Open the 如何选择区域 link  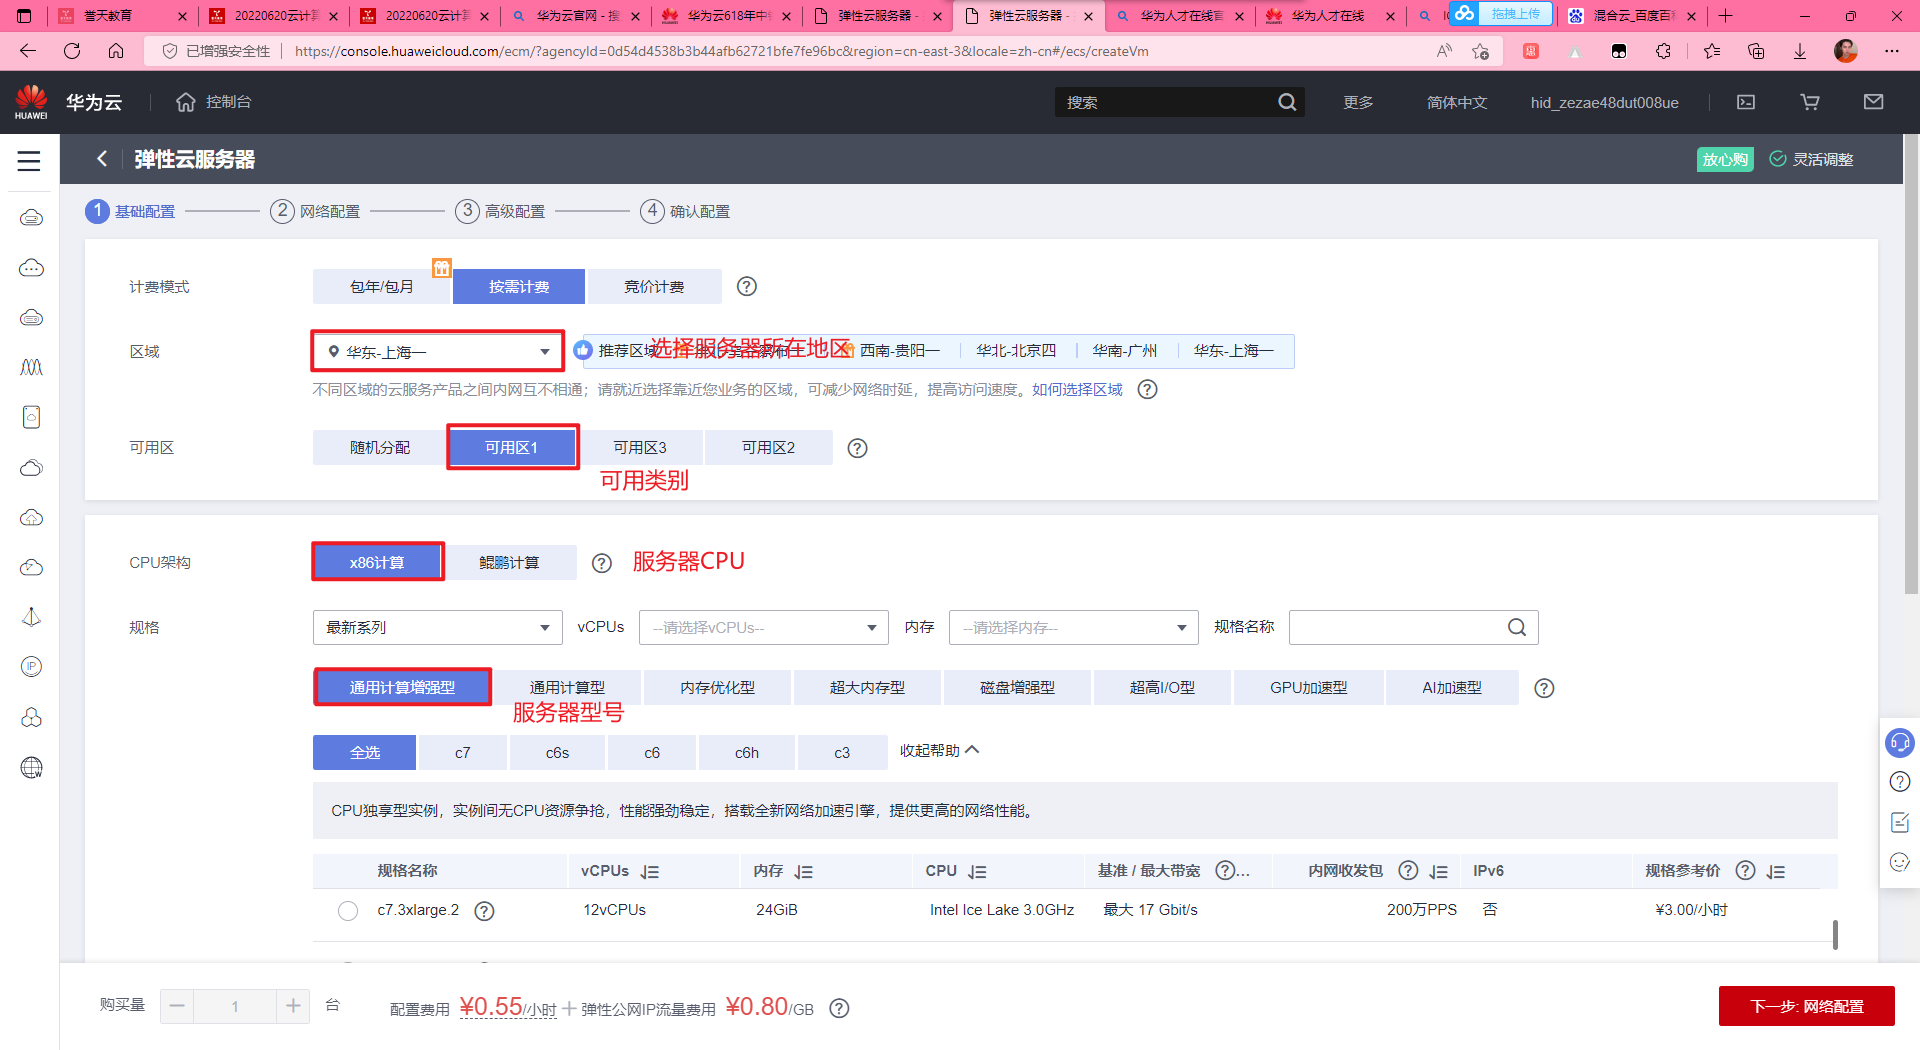[x=1077, y=390]
